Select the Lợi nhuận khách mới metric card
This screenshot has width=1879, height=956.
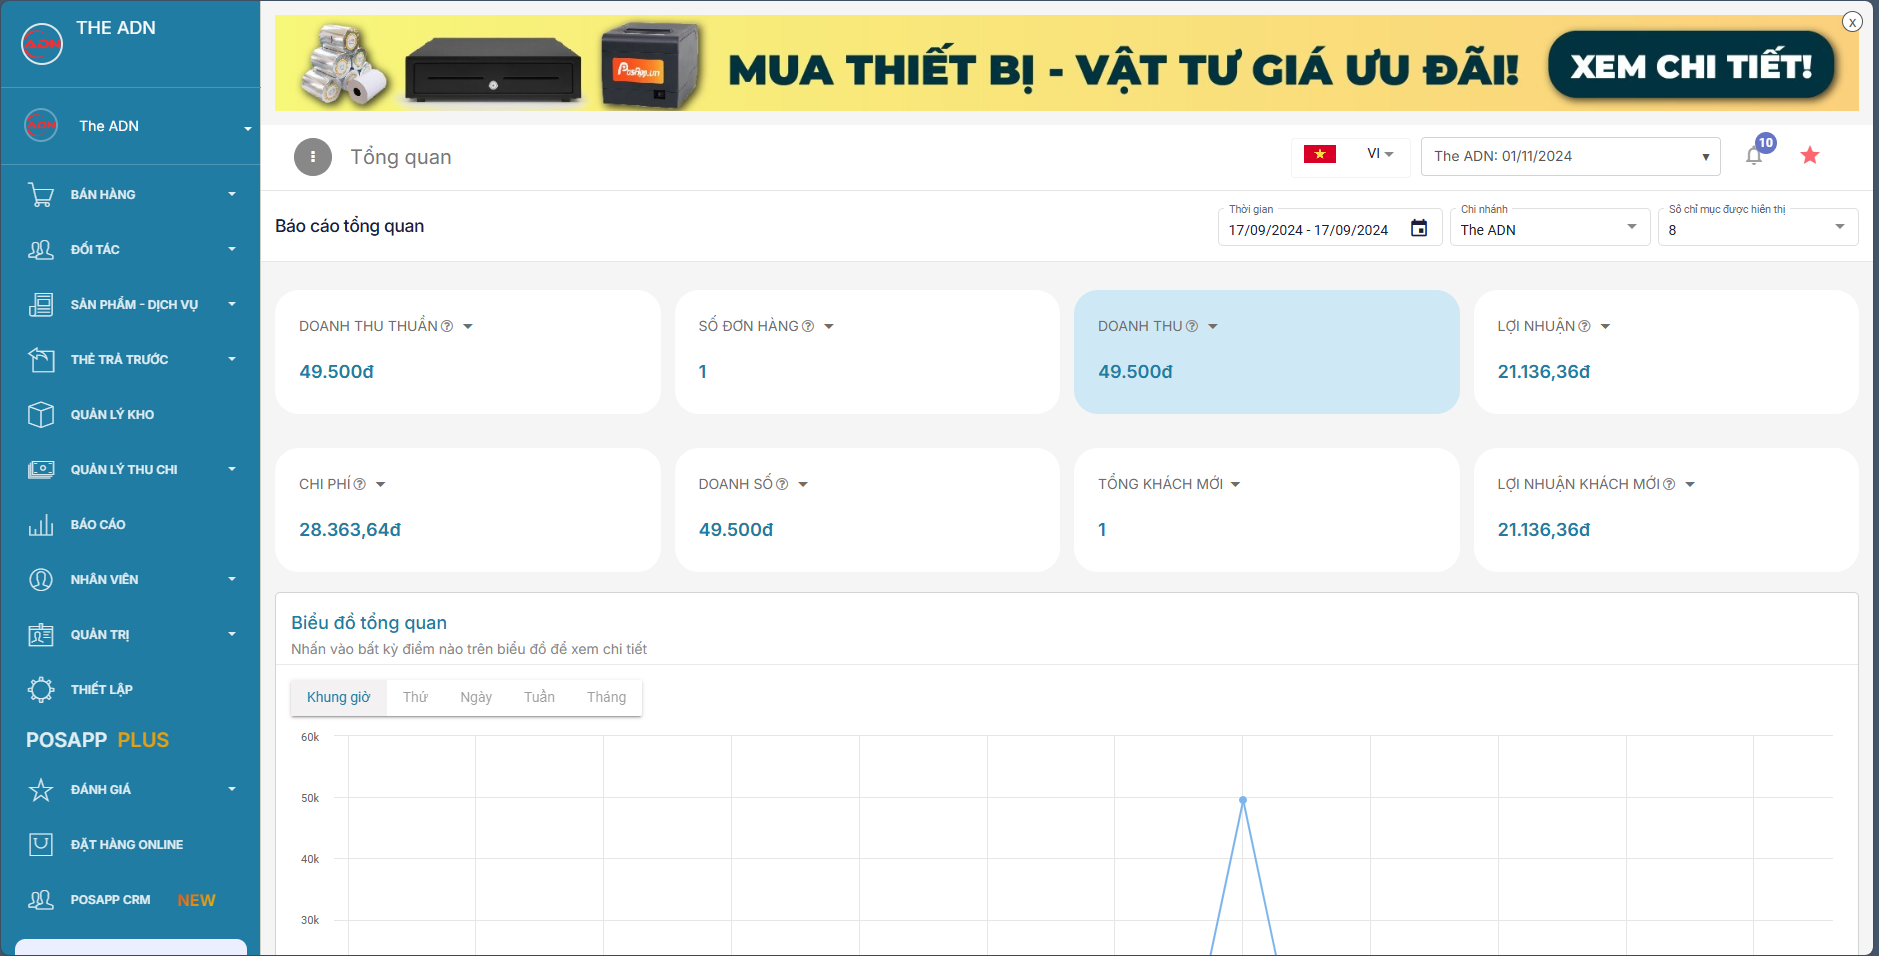tap(1666, 510)
